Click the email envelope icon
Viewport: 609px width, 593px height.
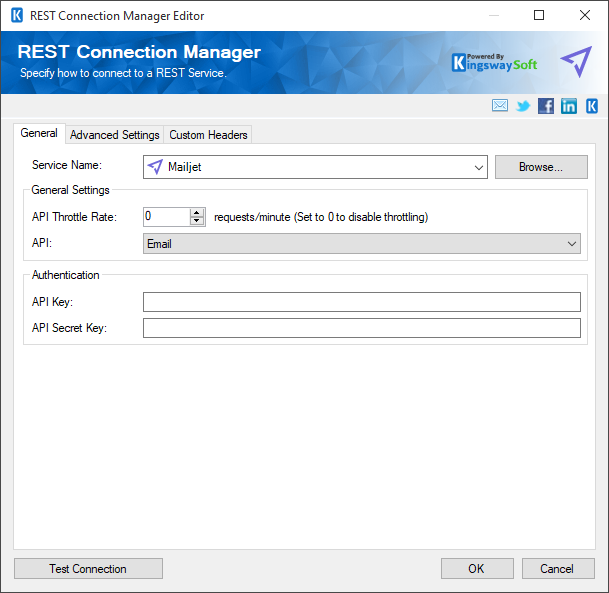pos(499,106)
